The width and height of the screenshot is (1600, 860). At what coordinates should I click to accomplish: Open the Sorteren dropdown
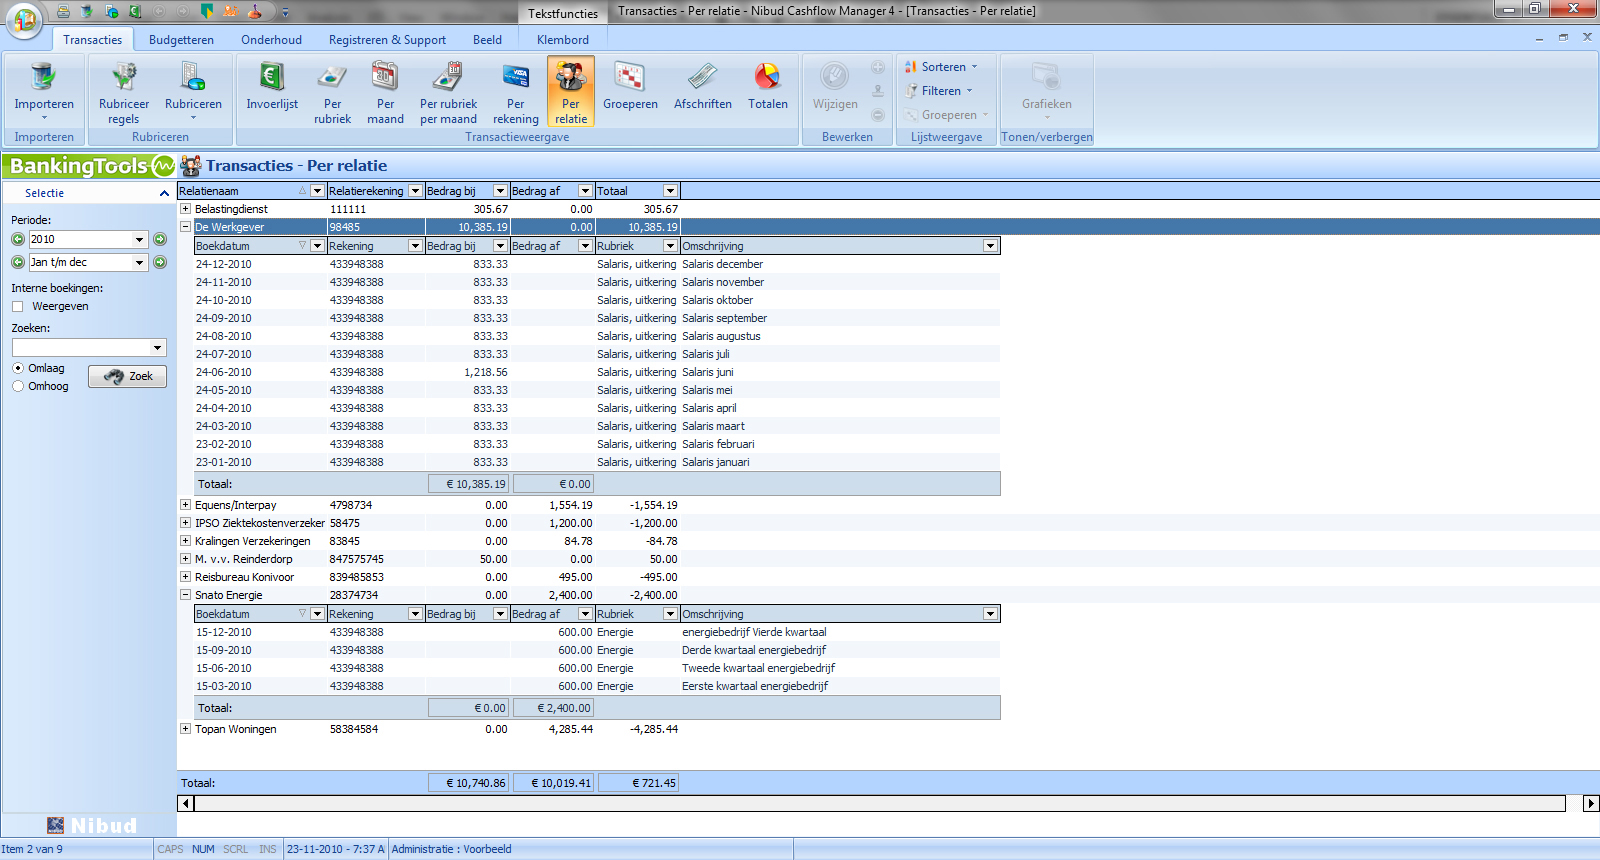click(x=942, y=67)
